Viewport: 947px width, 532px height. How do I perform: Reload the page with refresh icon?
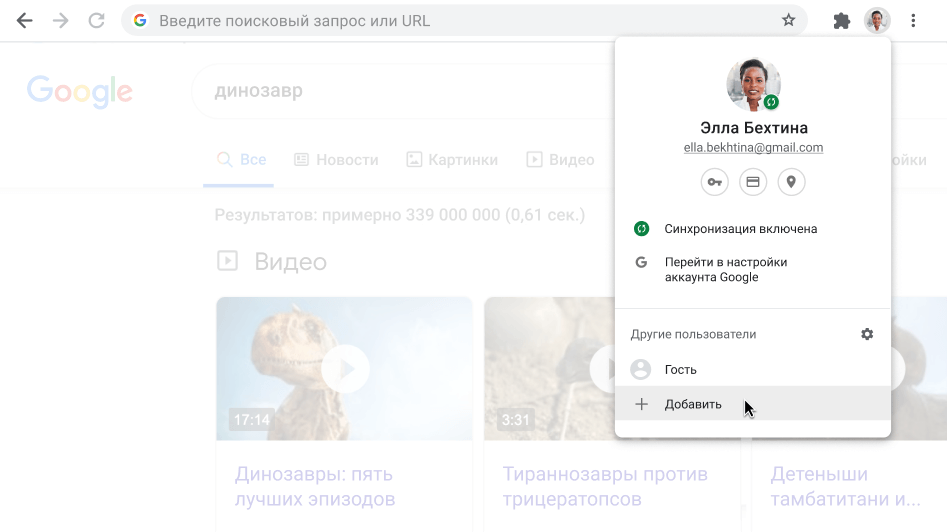[x=97, y=20]
